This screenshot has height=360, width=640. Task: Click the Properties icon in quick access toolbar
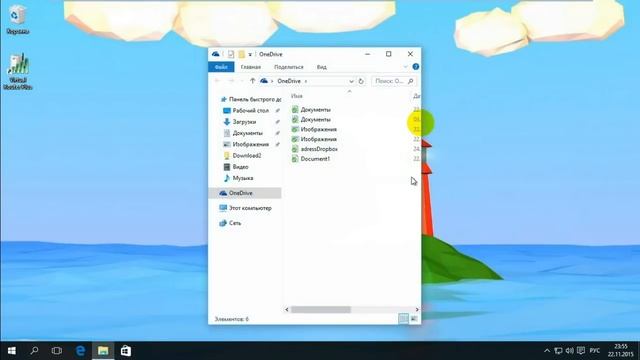231,54
